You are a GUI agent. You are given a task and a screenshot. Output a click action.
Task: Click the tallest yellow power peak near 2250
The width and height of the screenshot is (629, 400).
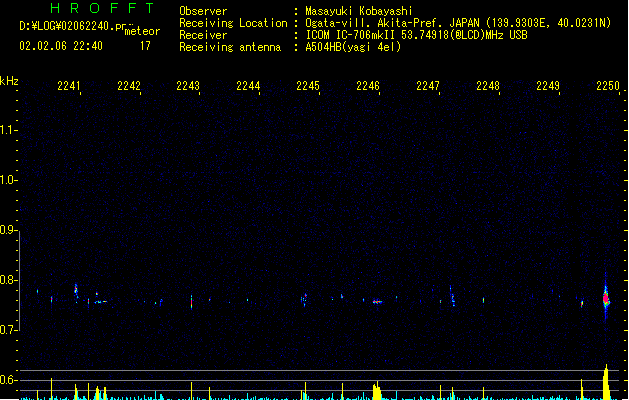(x=606, y=382)
